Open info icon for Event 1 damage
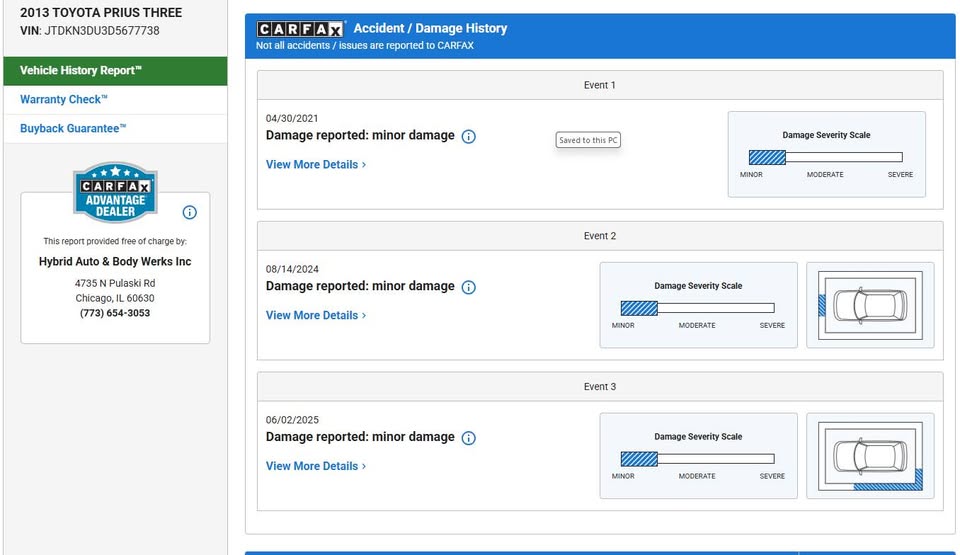960x555 pixels. click(468, 136)
